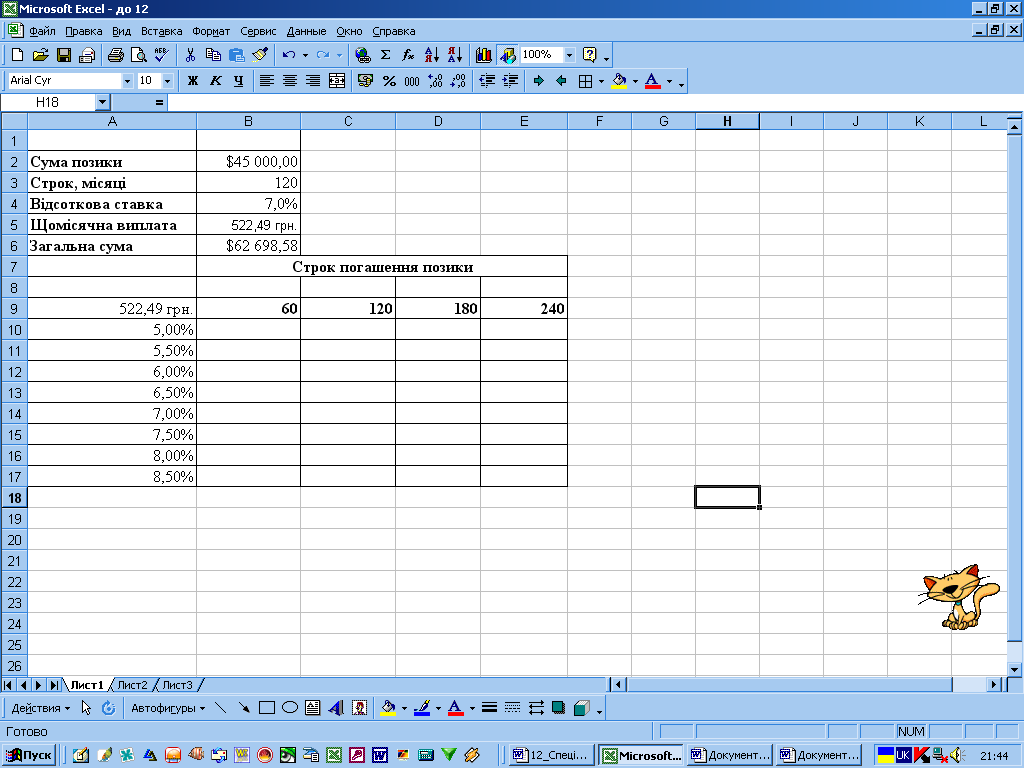The width and height of the screenshot is (1024, 768).
Task: Activate the Format Painter brush
Action: [260, 55]
